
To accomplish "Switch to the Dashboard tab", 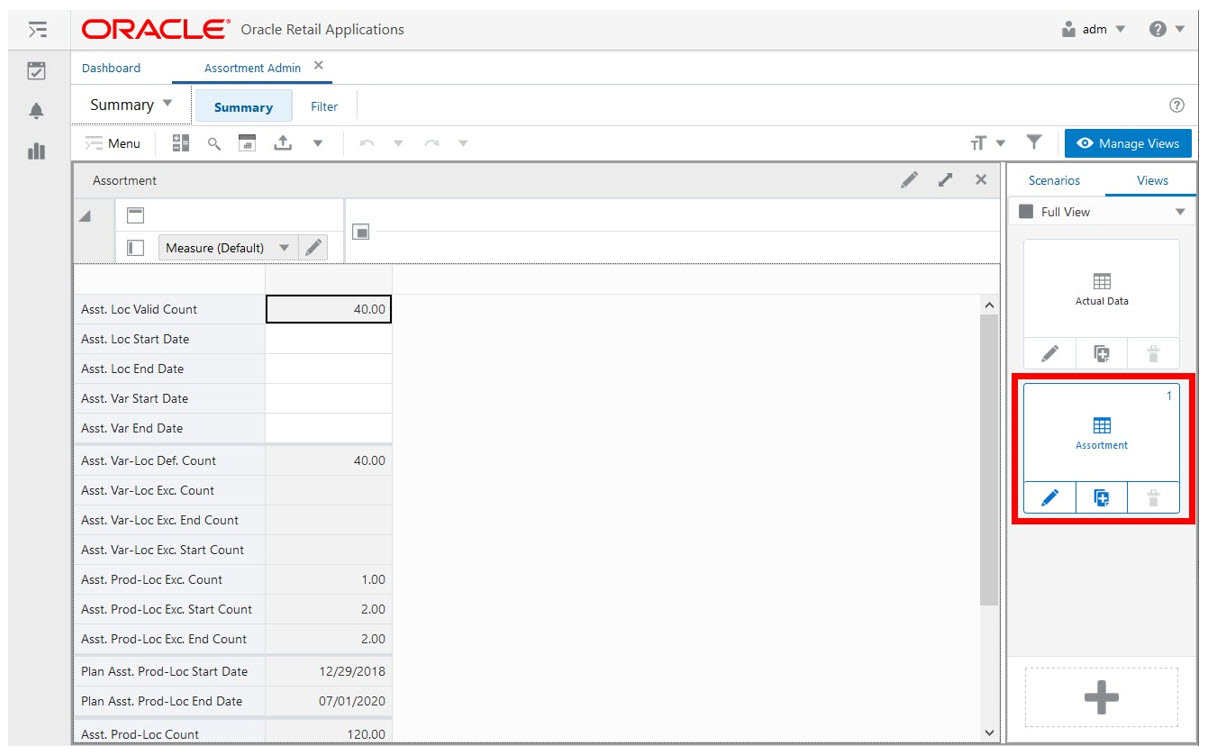I will click(111, 68).
